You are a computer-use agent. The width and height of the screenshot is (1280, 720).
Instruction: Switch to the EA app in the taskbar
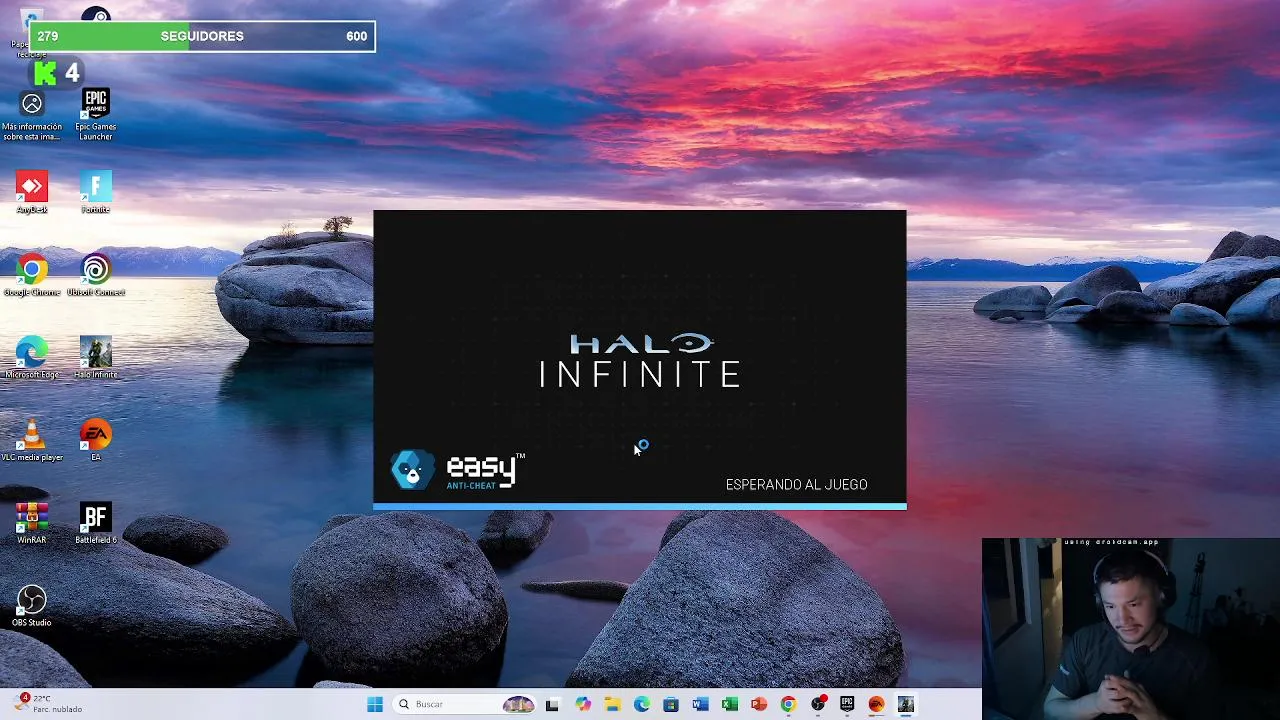(x=877, y=704)
